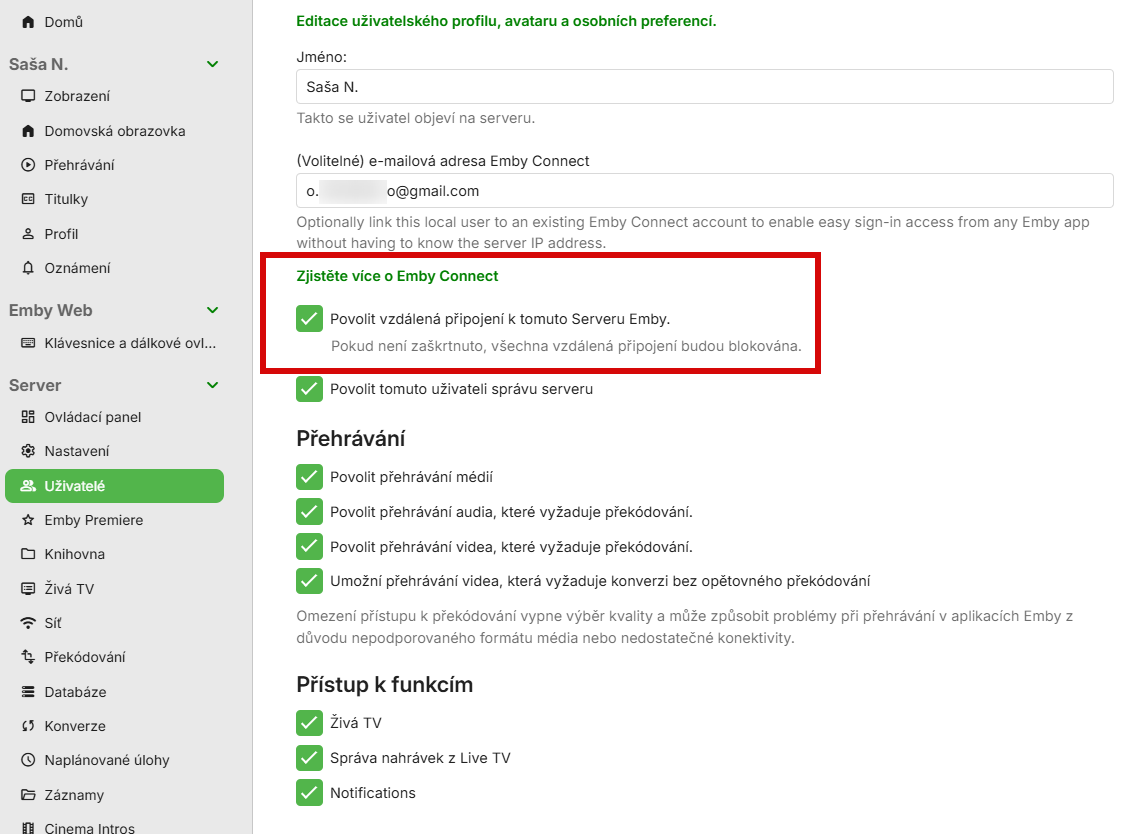
Task: Toggle Povolit přehrávání médií checkbox
Action: (x=310, y=477)
